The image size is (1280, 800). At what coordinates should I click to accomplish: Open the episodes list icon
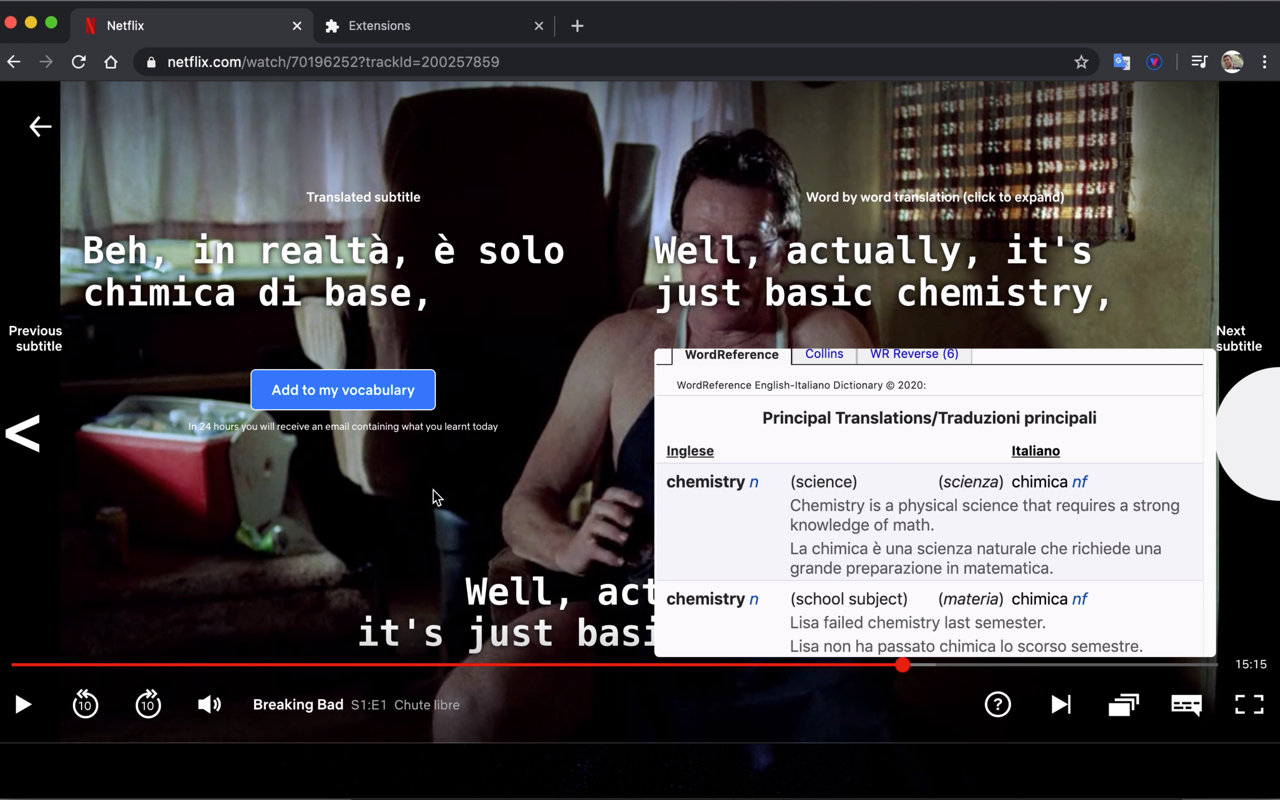[x=1123, y=705]
